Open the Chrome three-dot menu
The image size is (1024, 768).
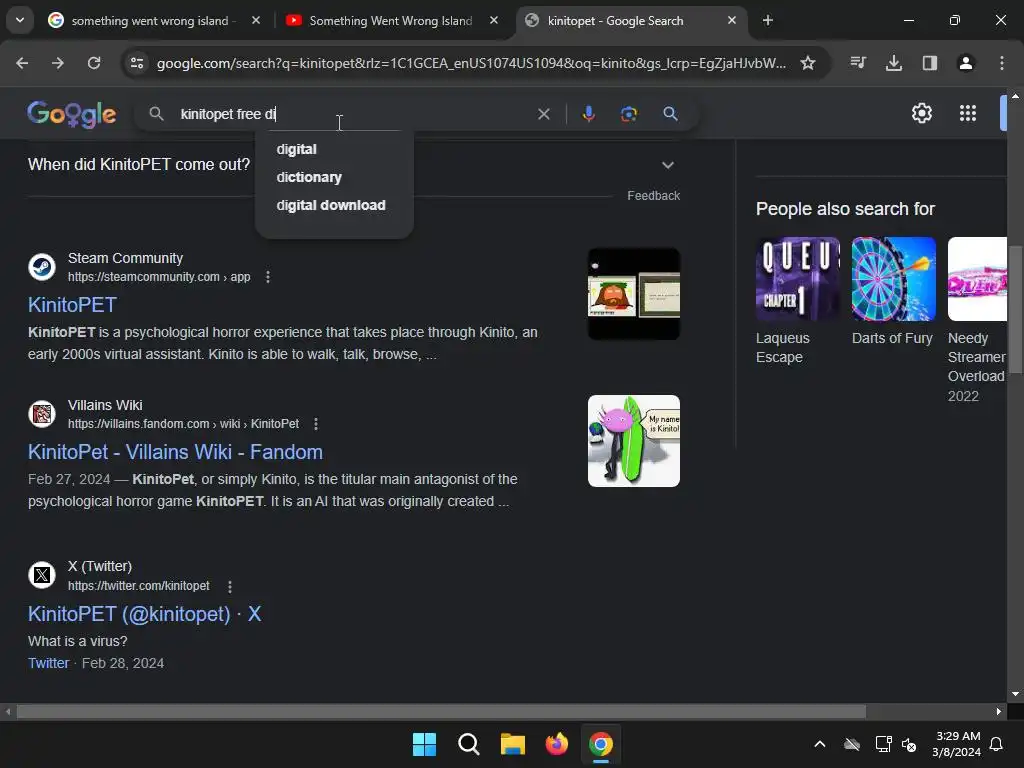point(1002,63)
